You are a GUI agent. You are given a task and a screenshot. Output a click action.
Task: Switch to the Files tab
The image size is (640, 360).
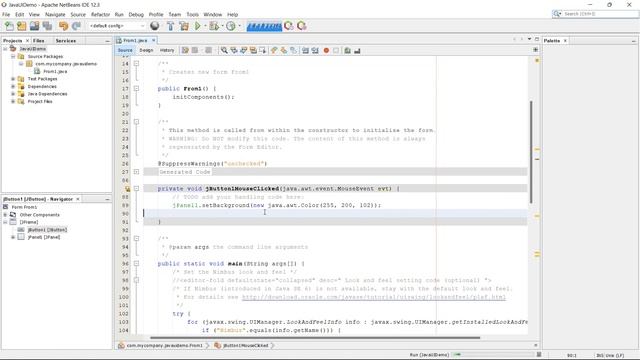[x=39, y=41]
